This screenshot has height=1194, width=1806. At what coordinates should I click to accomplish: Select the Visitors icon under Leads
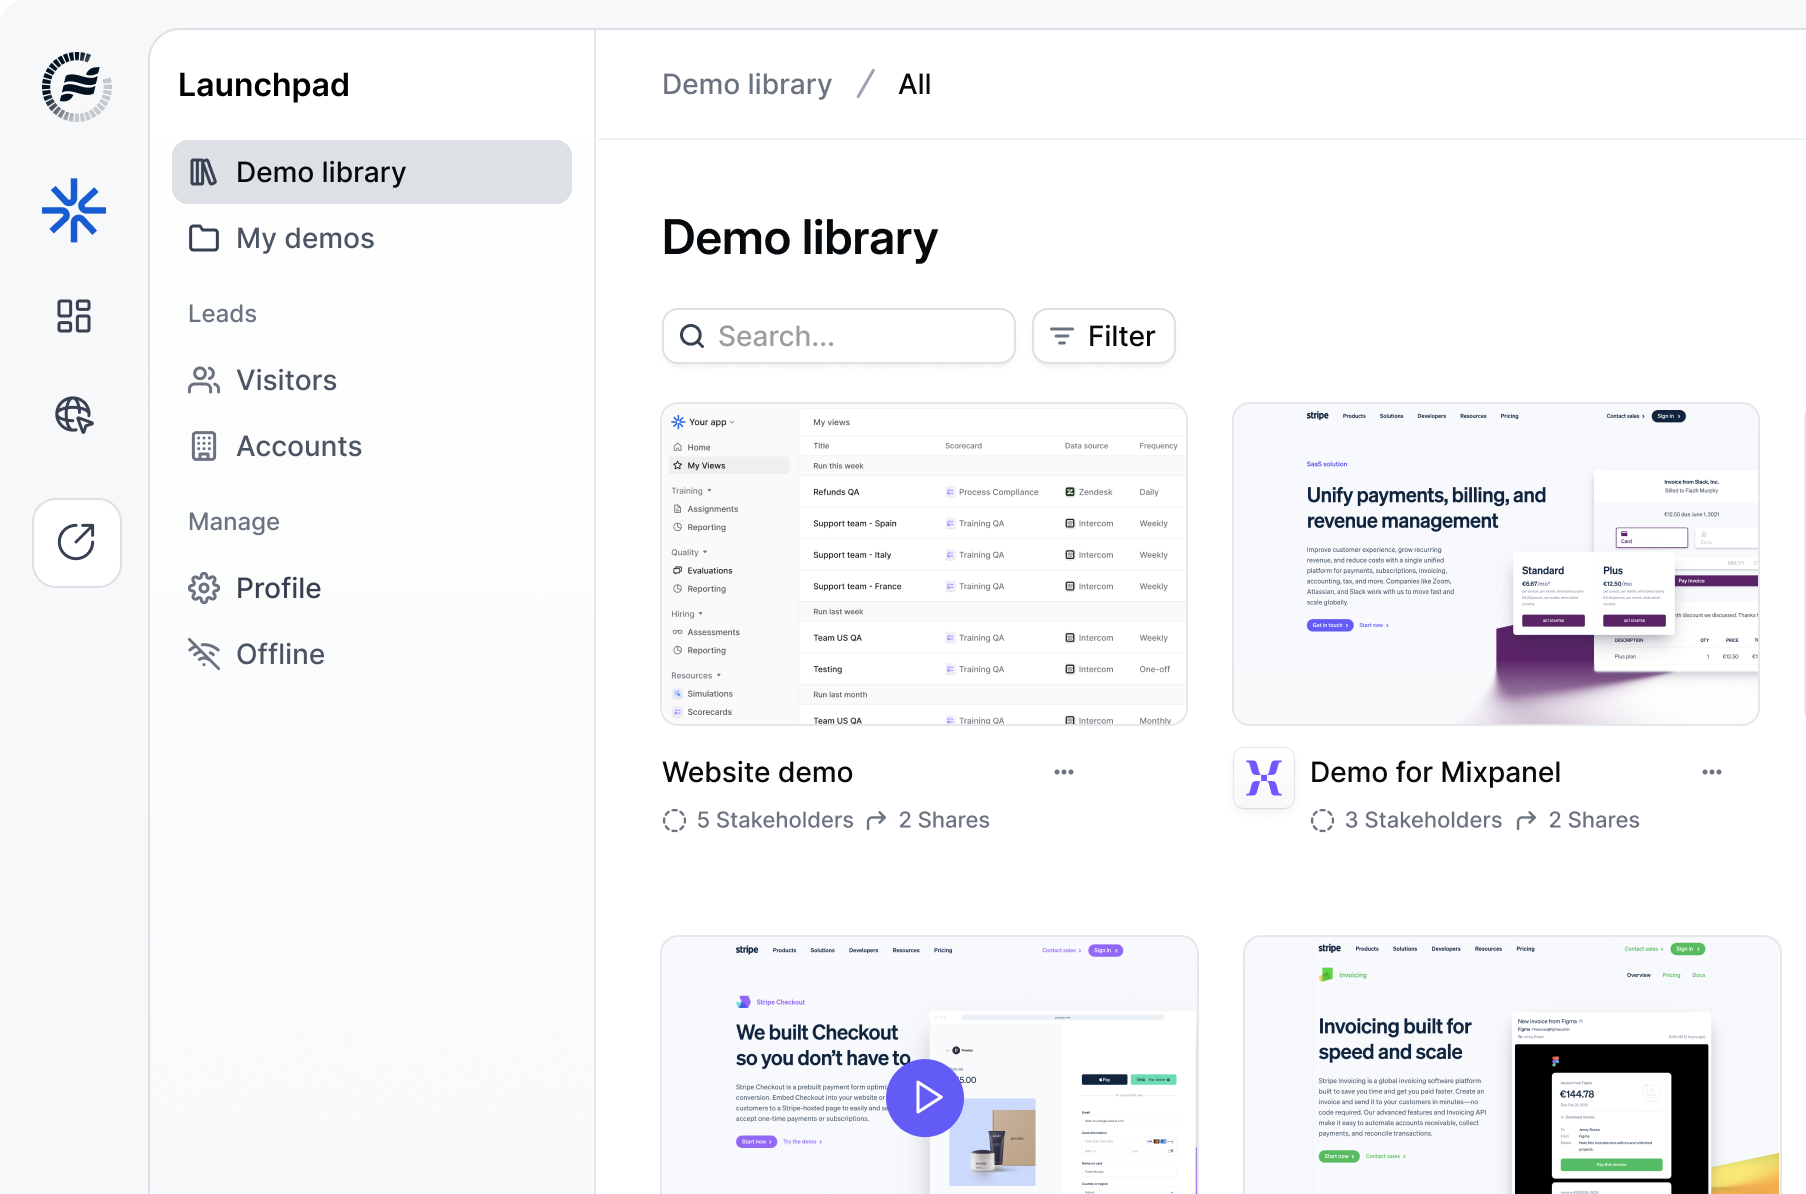click(x=204, y=380)
